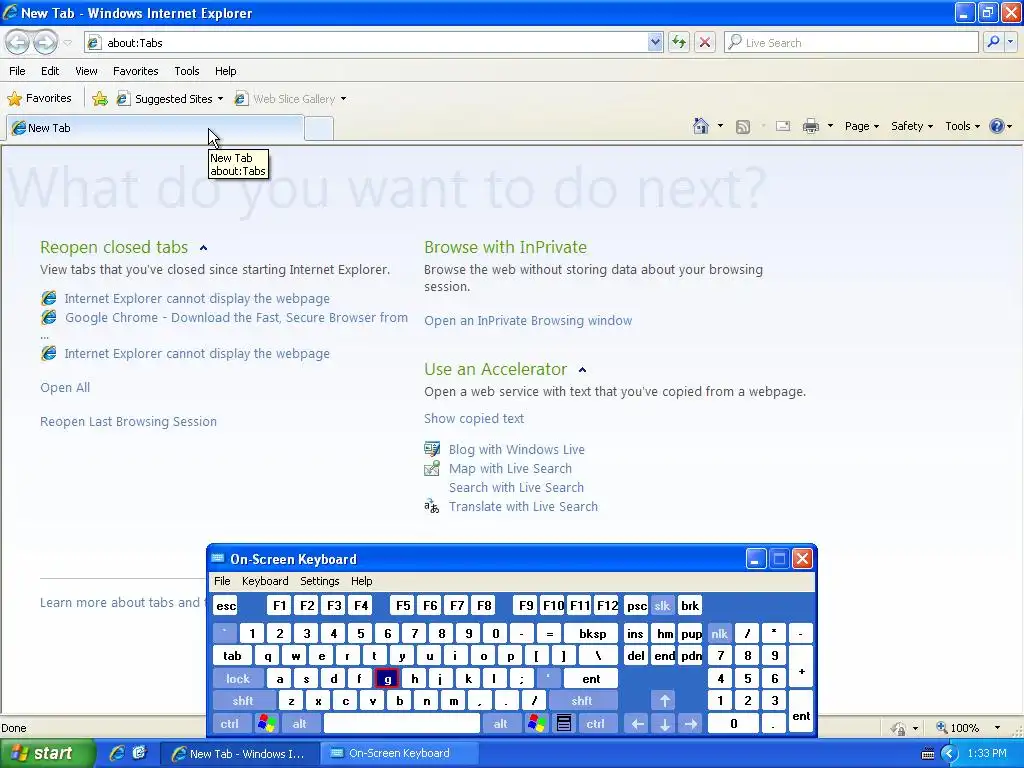
Task: Click the Home icon in command bar
Action: point(701,126)
